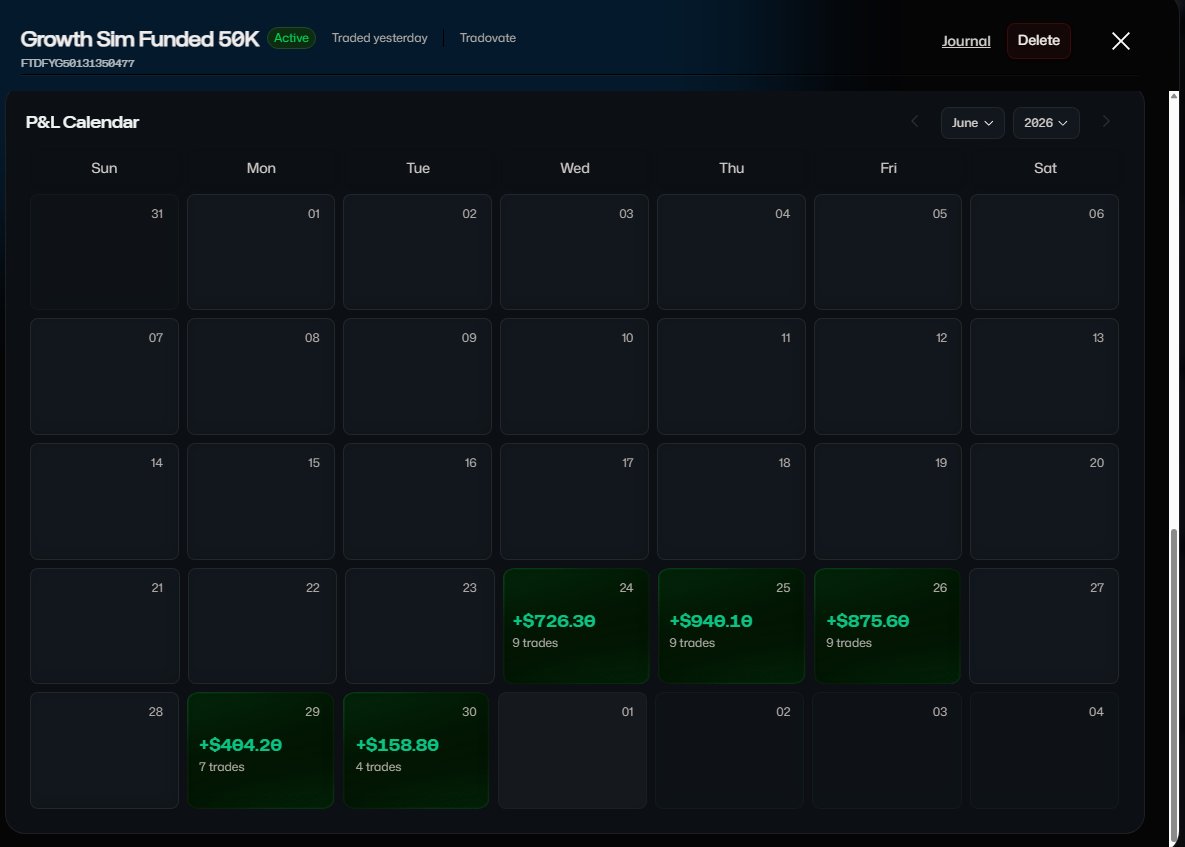This screenshot has width=1185, height=847.
Task: Click the vertical scrollbar thumb
Action: tap(1174, 684)
